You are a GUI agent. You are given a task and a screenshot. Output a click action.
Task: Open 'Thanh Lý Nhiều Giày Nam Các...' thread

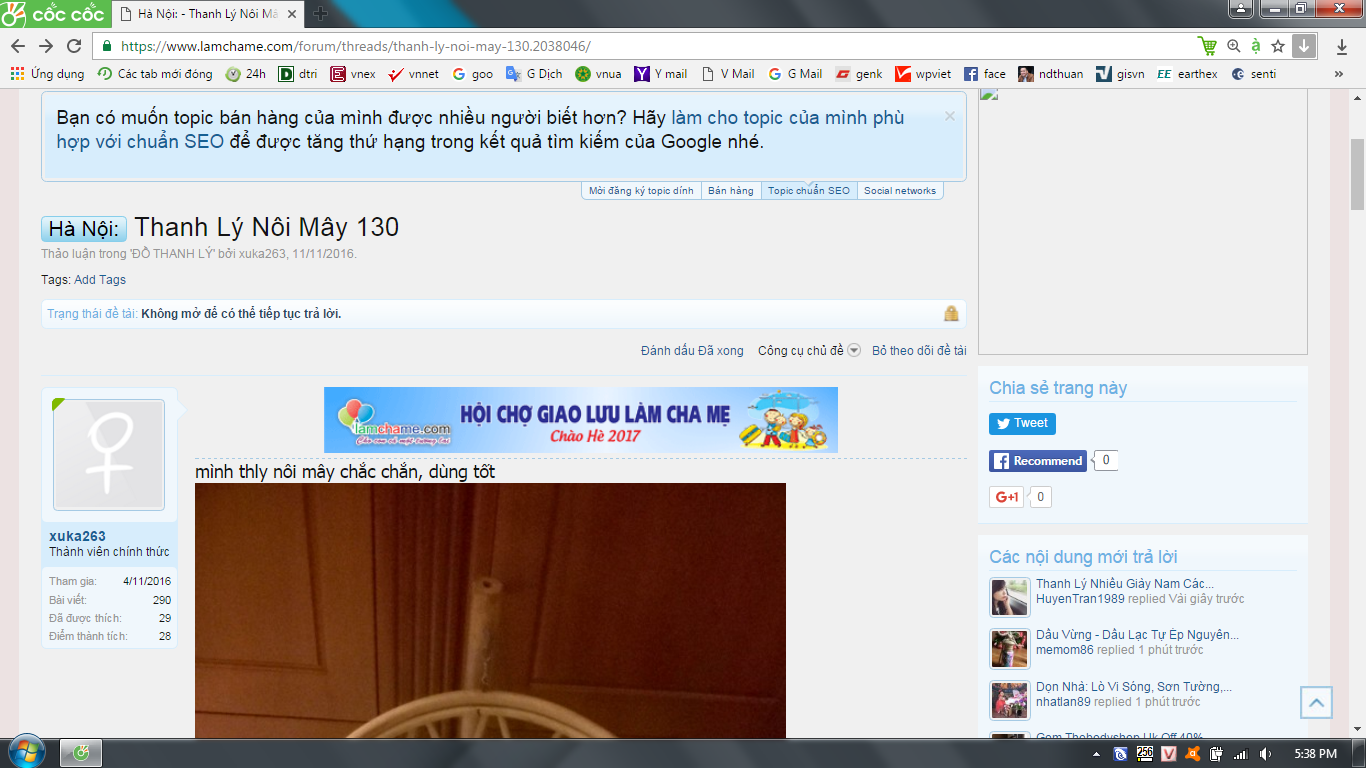(1125, 584)
